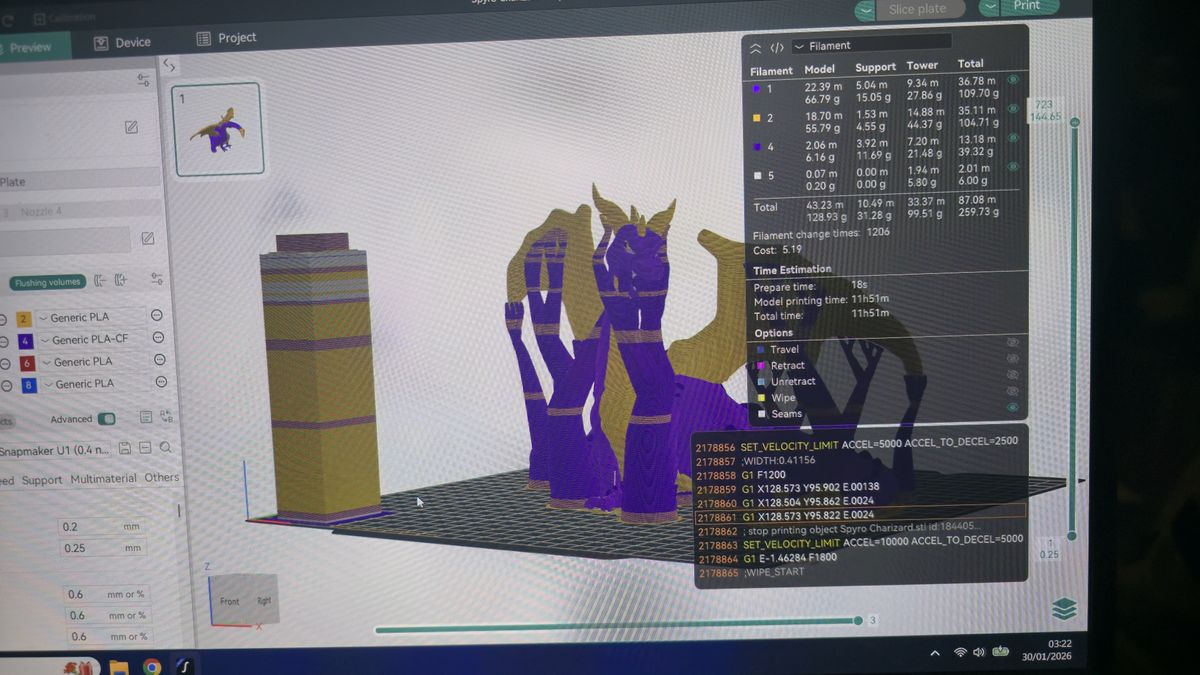Click the red filament 6 color swatch
The width and height of the screenshot is (1200, 675).
pos(27,363)
